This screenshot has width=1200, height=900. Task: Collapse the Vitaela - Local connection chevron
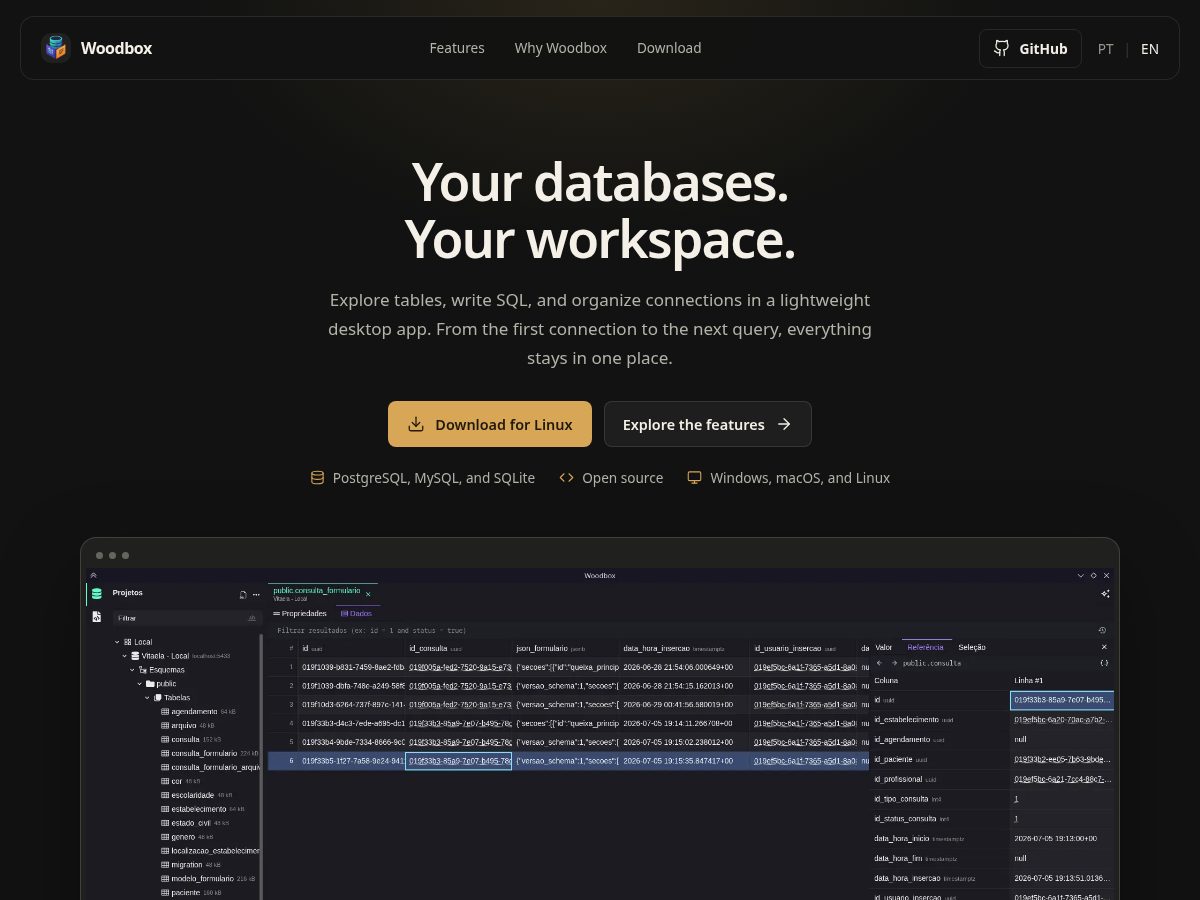[125, 656]
